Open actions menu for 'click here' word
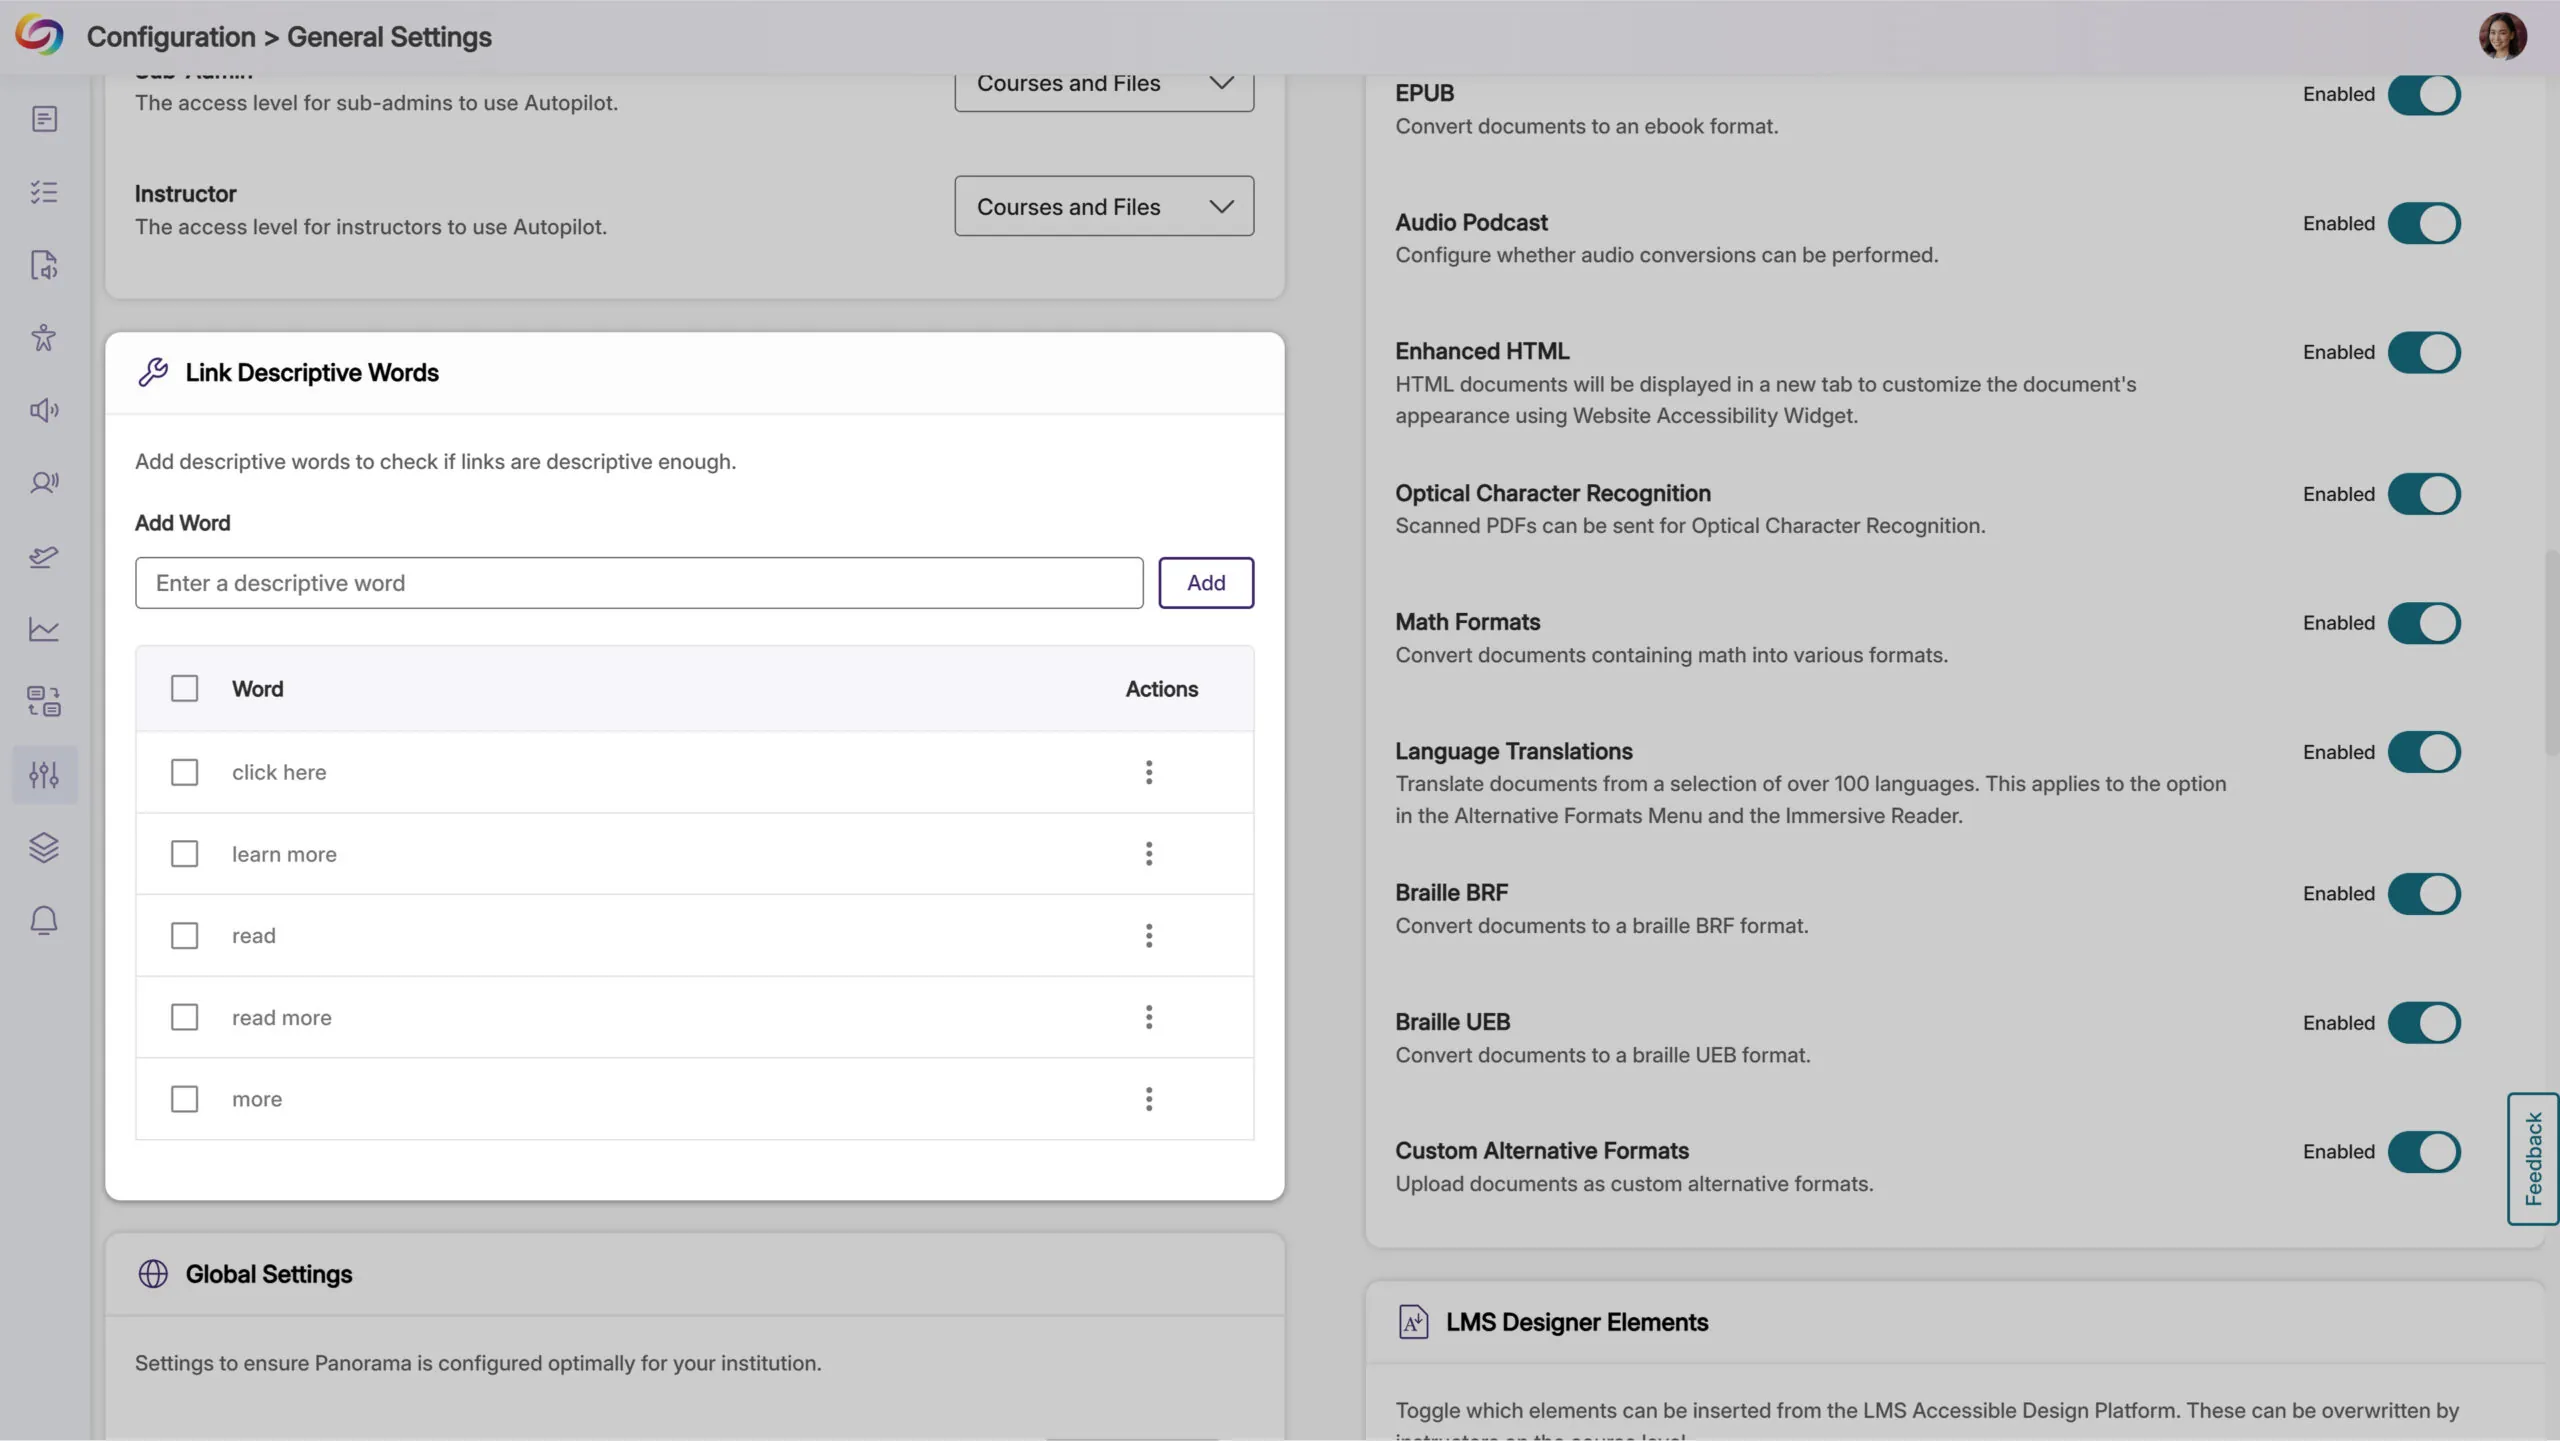2560x1441 pixels. pyautogui.click(x=1148, y=772)
